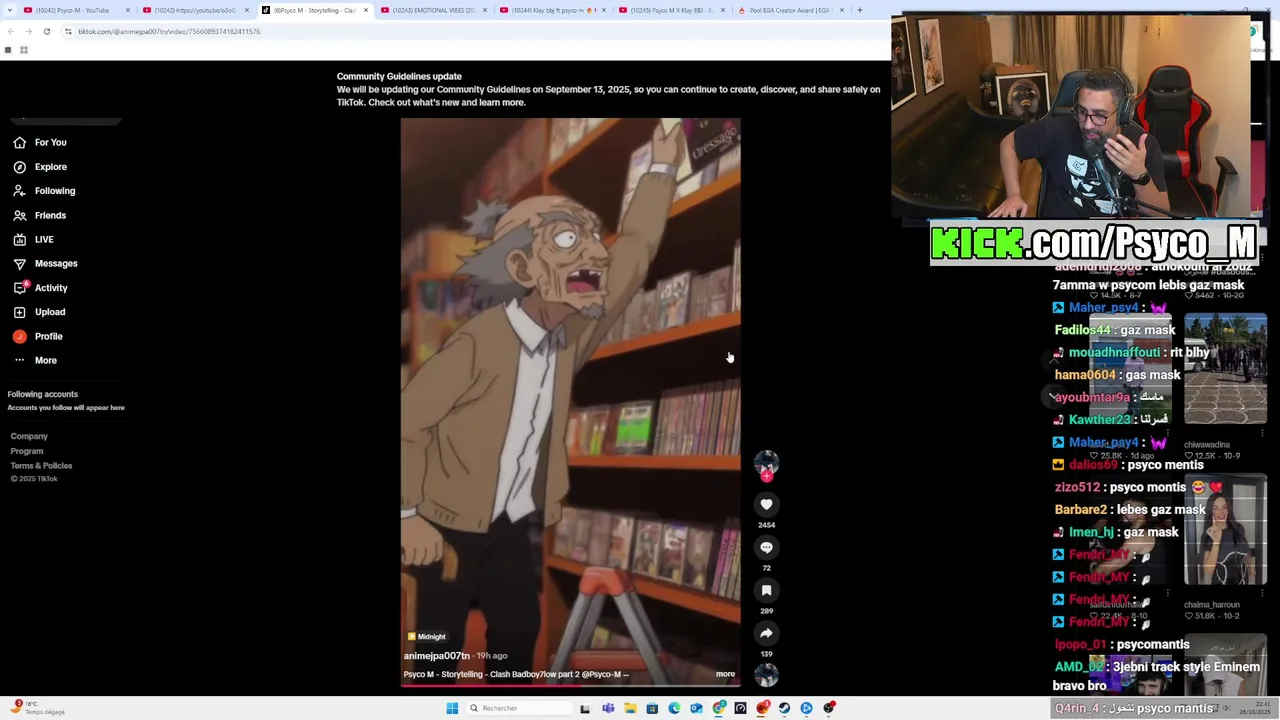Image resolution: width=1280 pixels, height=720 pixels.
Task: Bookmark the video to favorites
Action: (766, 591)
